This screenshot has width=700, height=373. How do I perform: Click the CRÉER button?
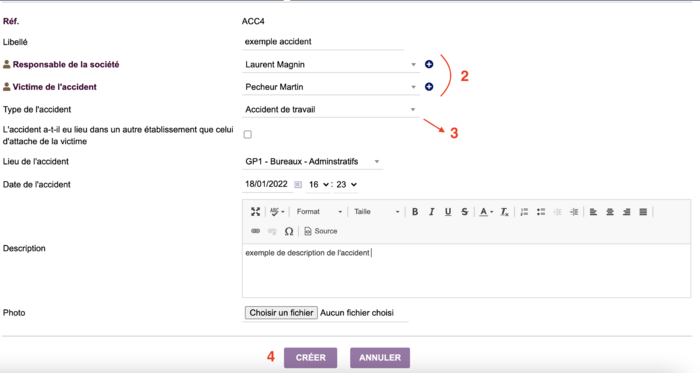310,358
